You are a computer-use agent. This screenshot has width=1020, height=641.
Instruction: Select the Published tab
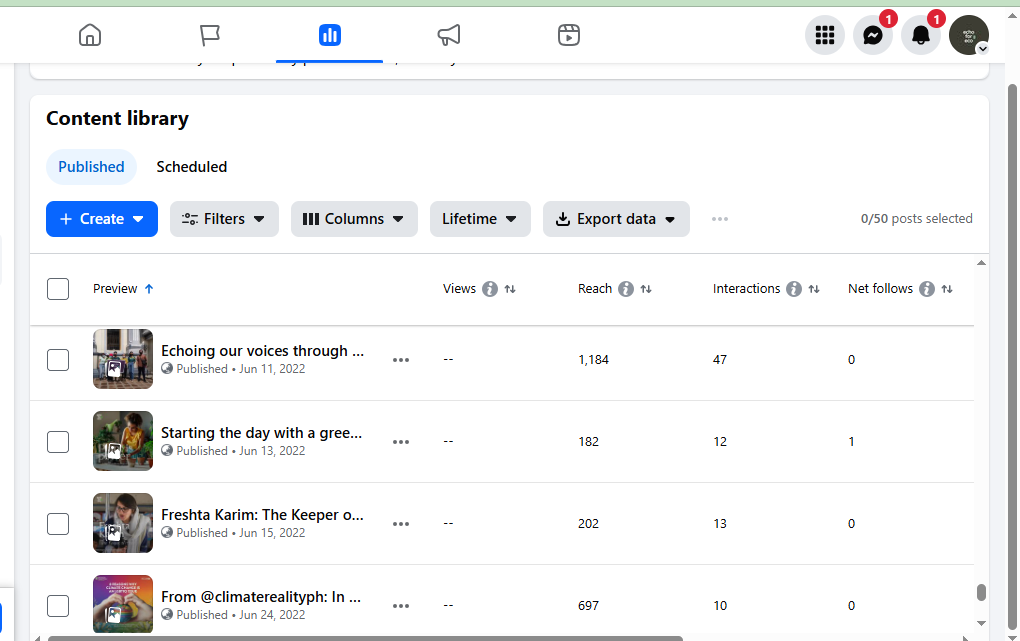(91, 167)
